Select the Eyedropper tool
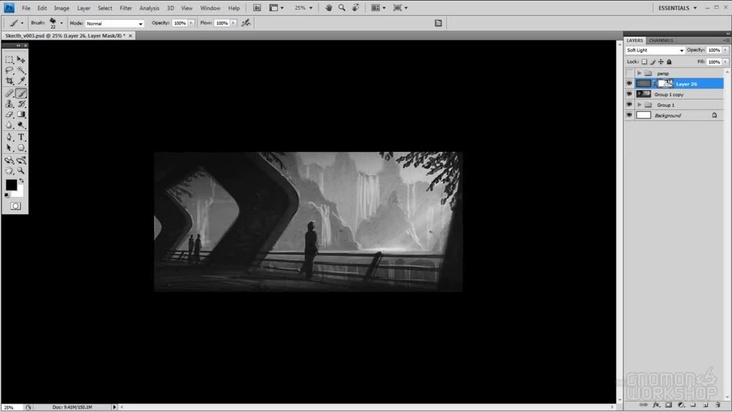Viewport: 732px width, 412px height. point(21,81)
